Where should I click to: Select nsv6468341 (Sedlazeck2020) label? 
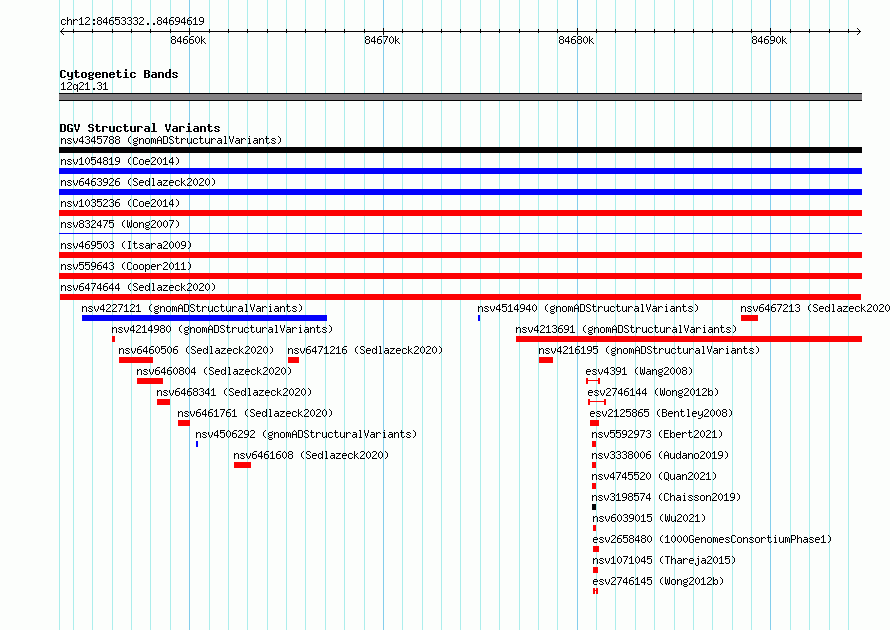pos(234,392)
